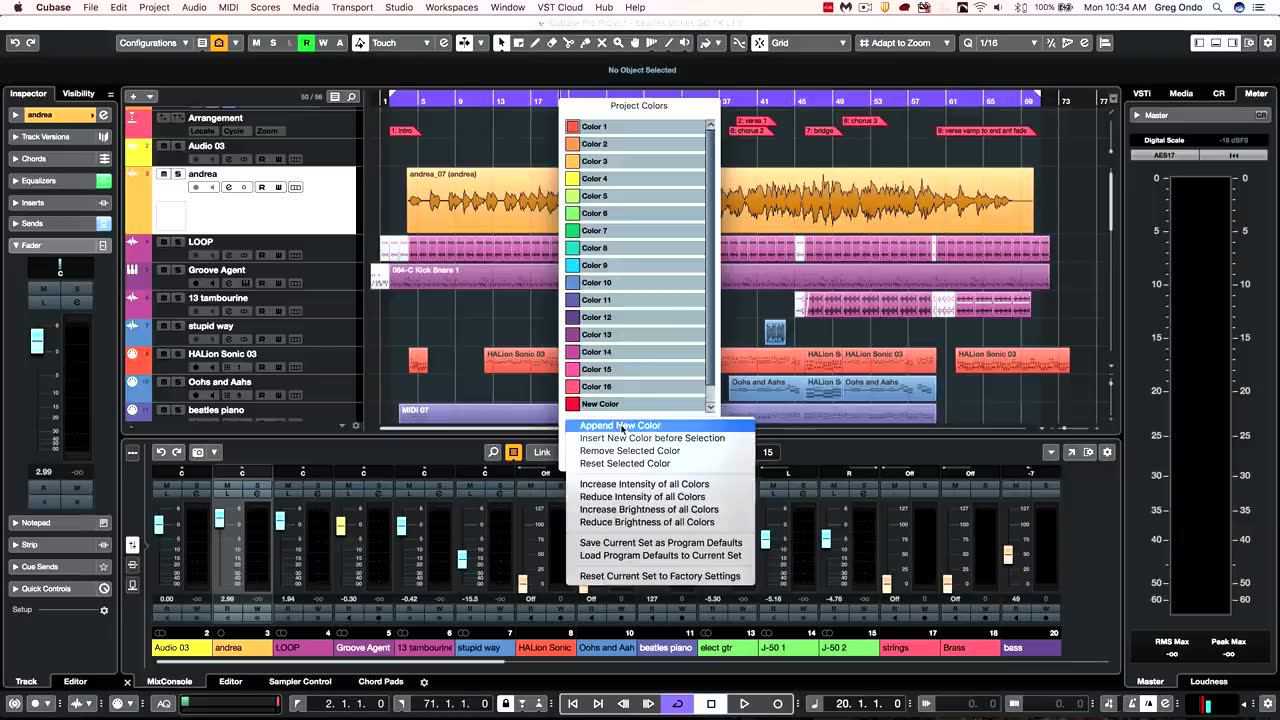Image resolution: width=1280 pixels, height=720 pixels.
Task: Open the Configurations dropdown
Action: click(154, 43)
